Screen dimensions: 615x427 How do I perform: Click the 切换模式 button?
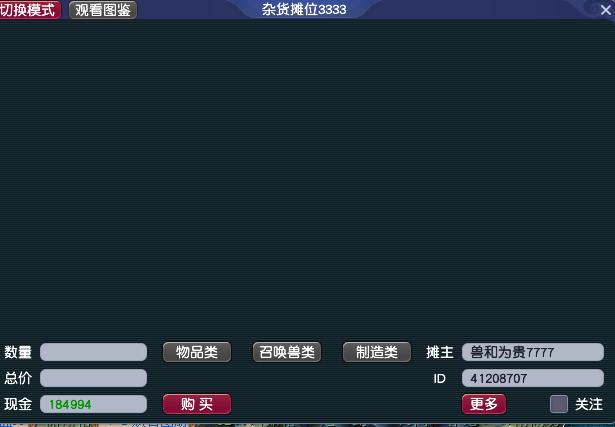(30, 10)
